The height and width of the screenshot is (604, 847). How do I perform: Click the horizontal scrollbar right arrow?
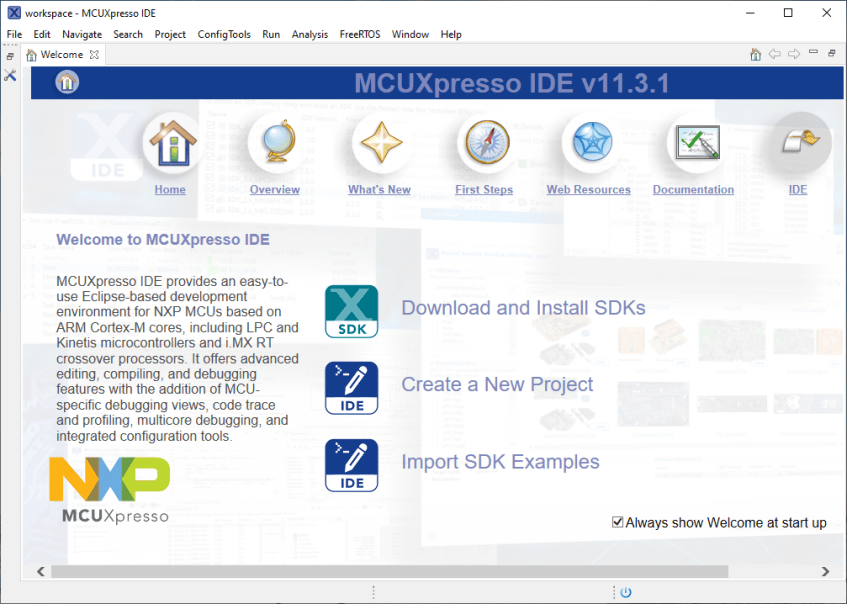(825, 572)
